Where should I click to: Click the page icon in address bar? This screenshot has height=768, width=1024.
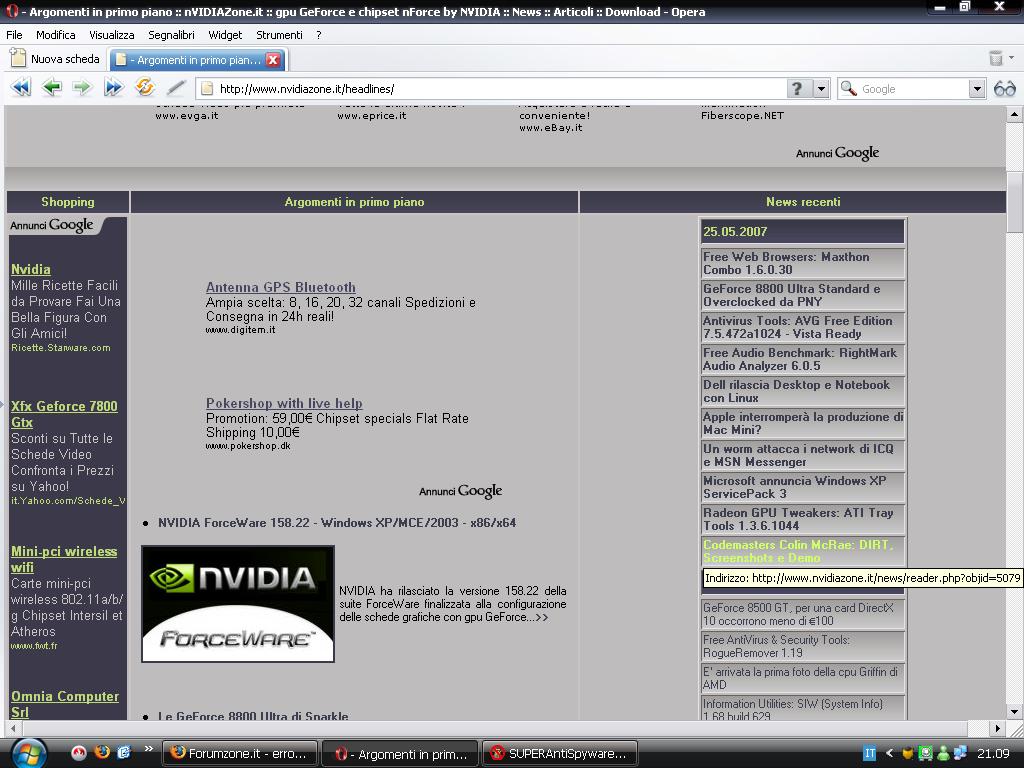click(x=207, y=88)
